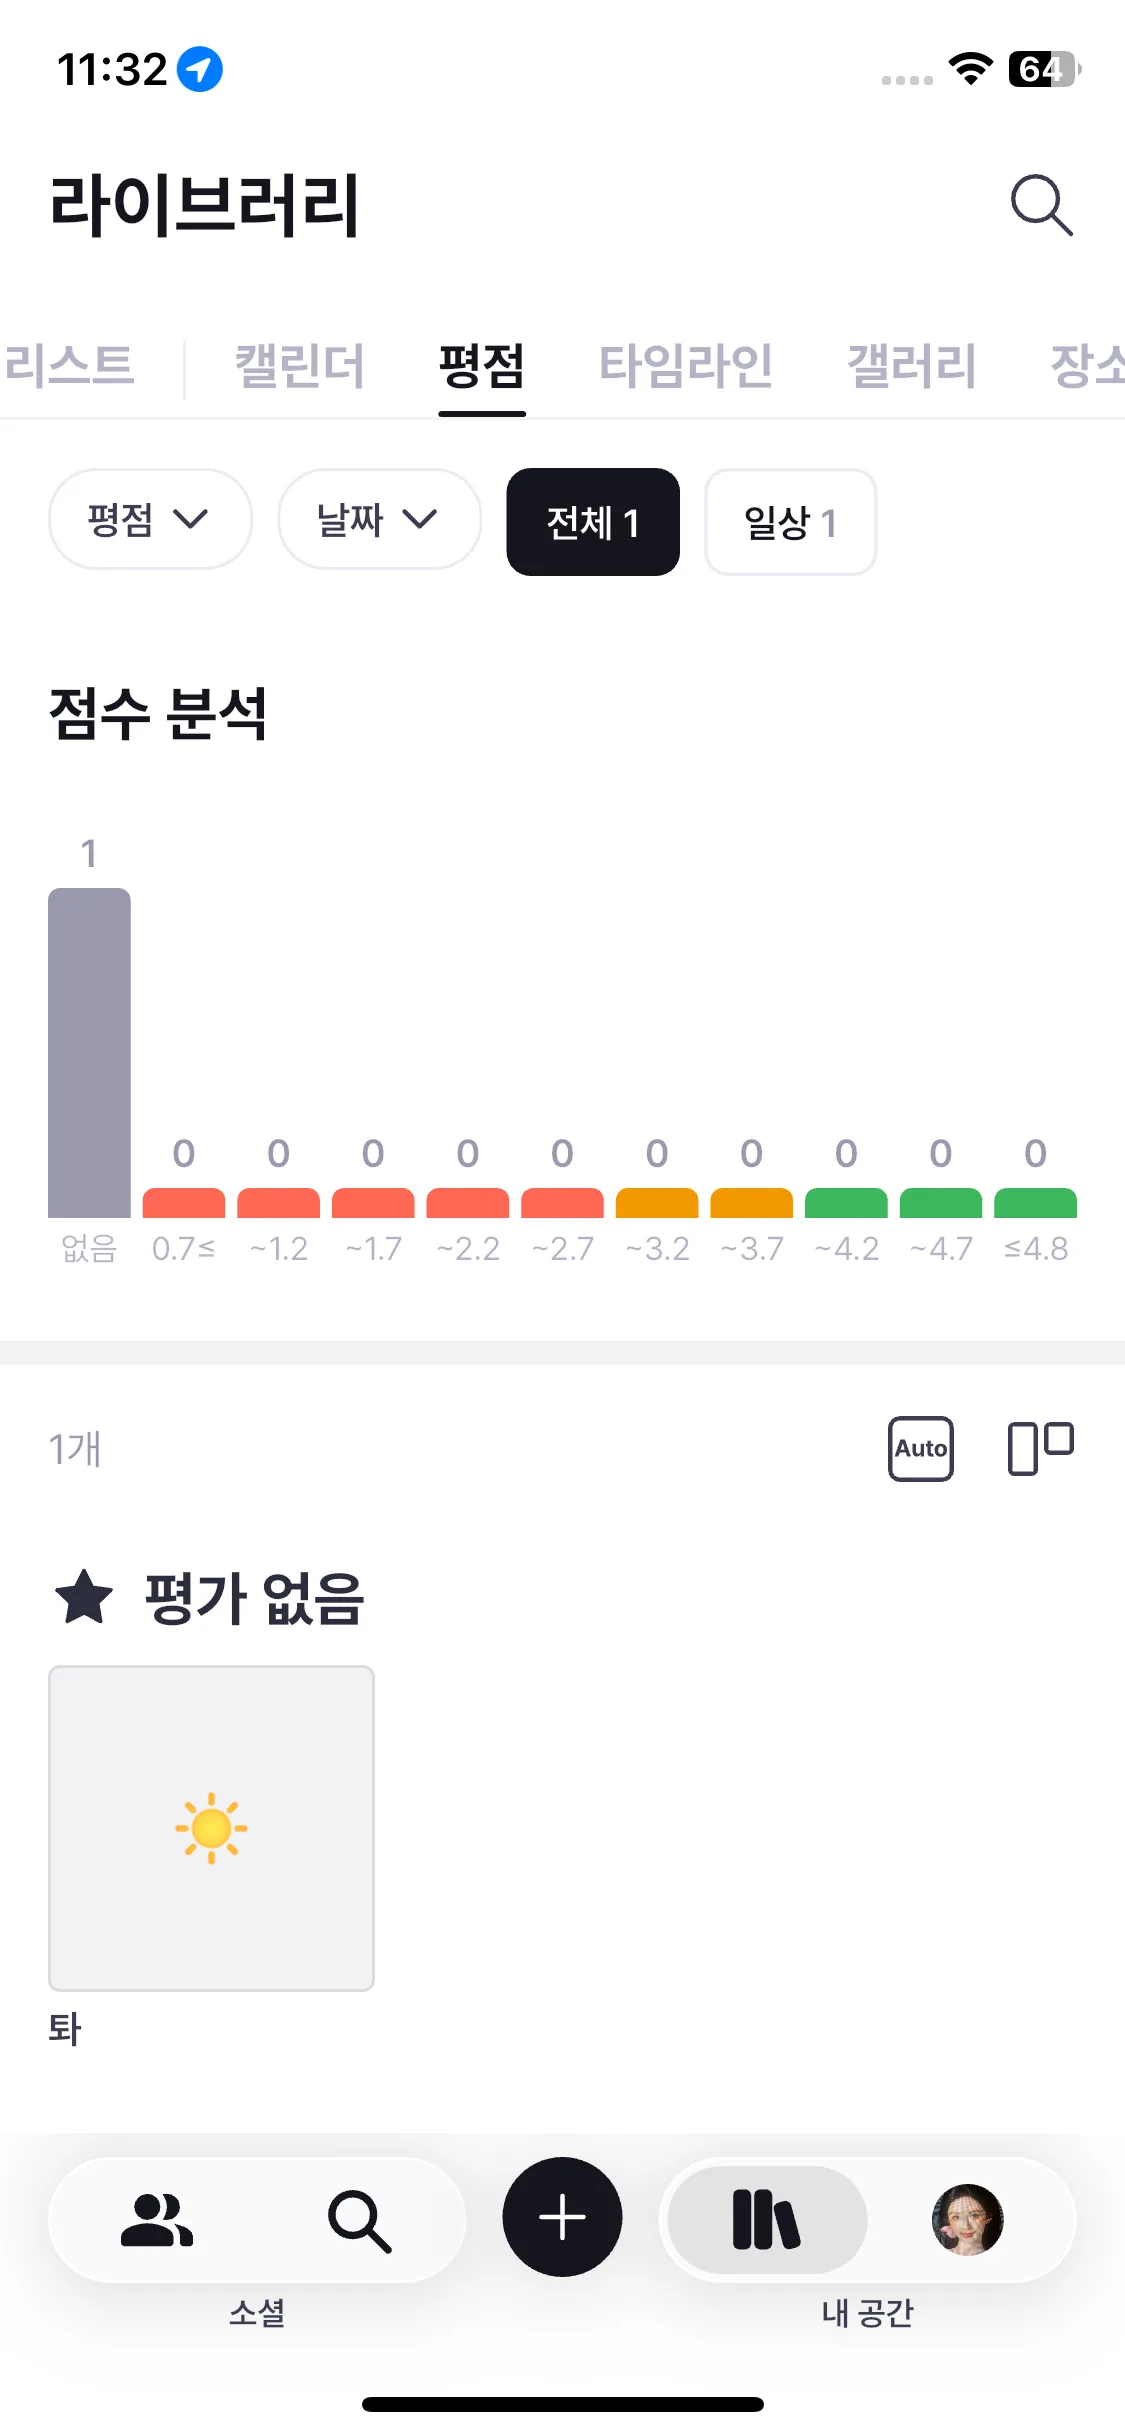Tap the star icon beside 평가 없음
This screenshot has width=1125, height=2436.
point(84,1597)
